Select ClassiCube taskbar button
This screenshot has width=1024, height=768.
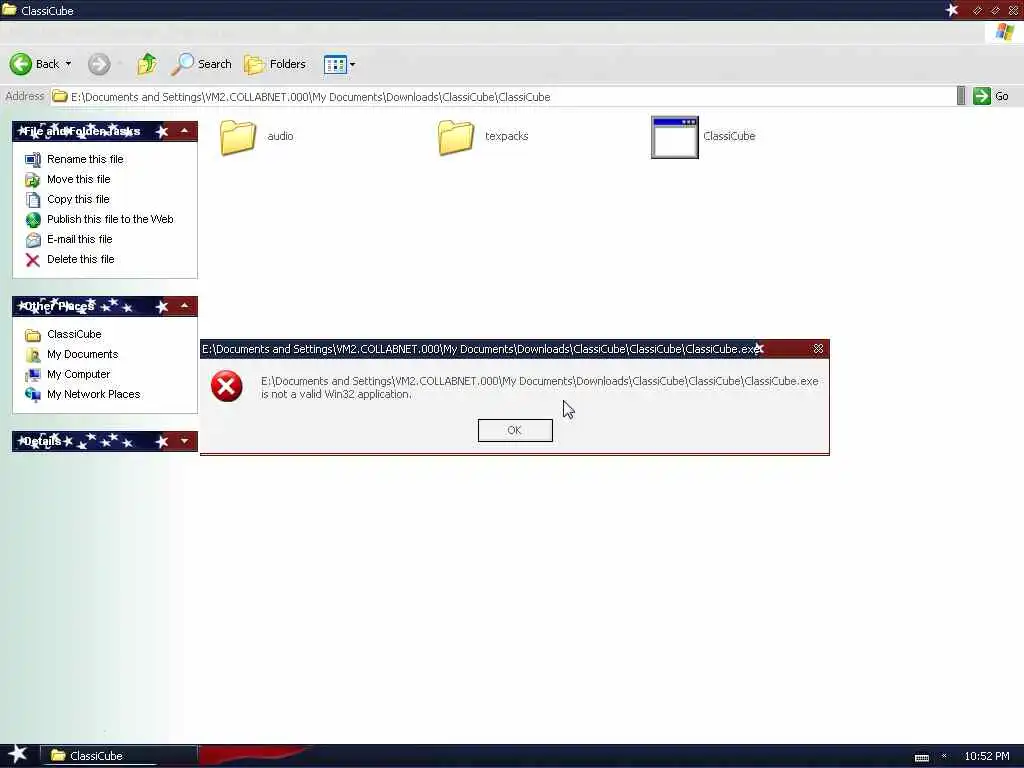click(119, 756)
